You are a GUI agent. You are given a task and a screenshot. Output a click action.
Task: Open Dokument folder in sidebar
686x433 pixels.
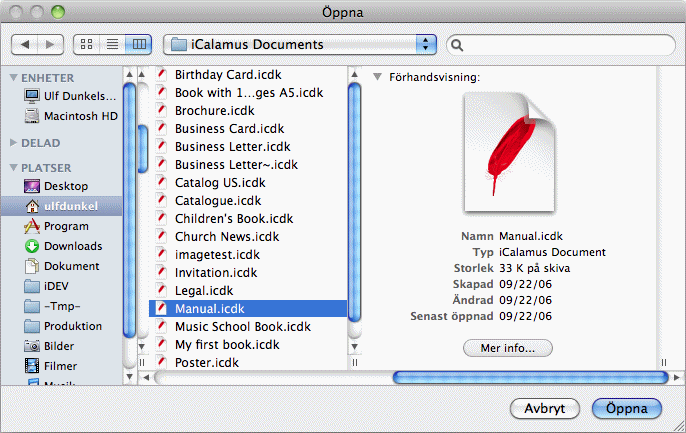click(x=61, y=266)
